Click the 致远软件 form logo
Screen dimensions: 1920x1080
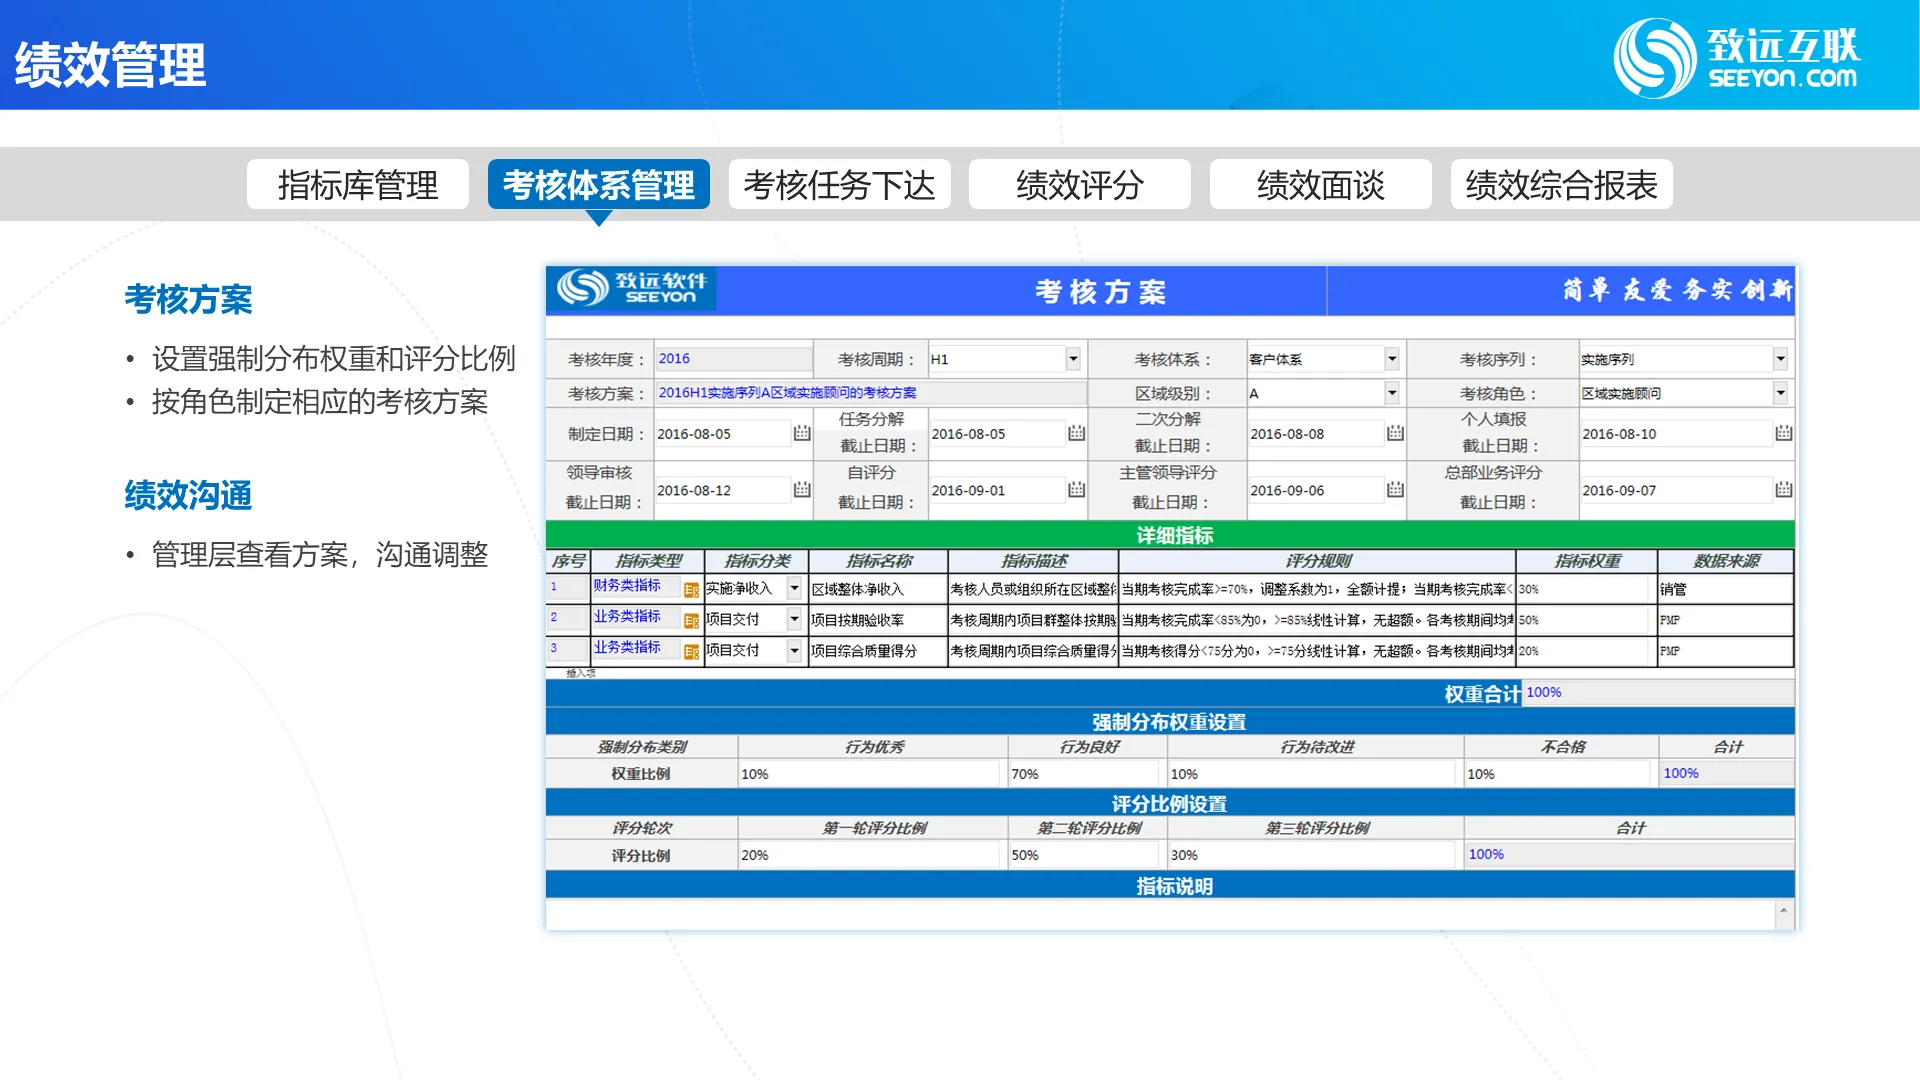click(632, 288)
